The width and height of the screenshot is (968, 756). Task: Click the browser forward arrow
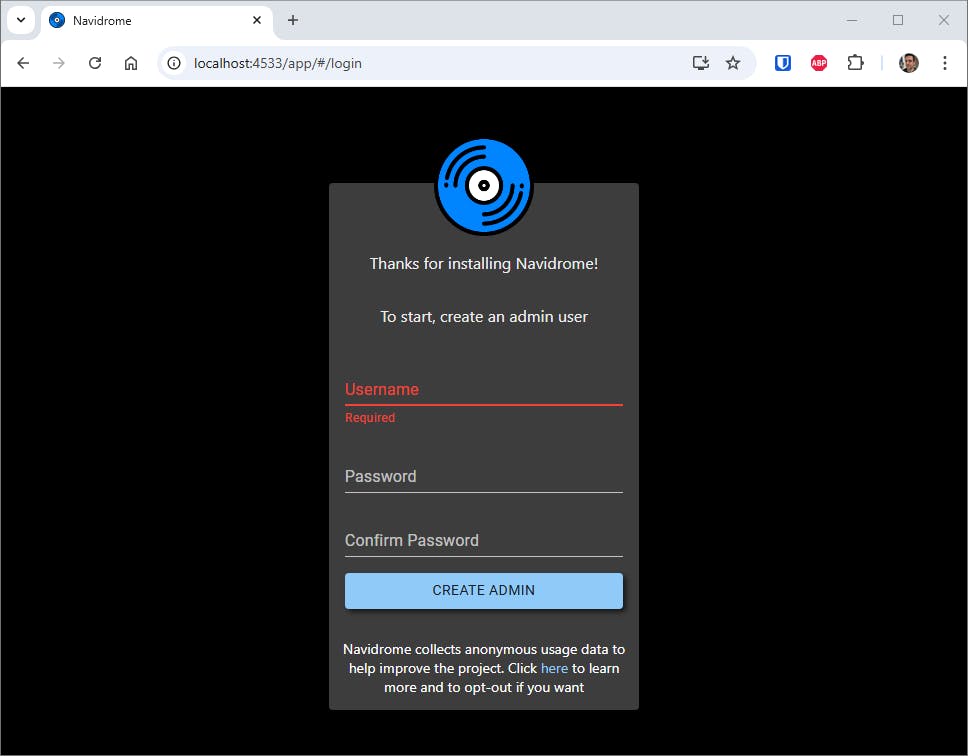pos(59,63)
